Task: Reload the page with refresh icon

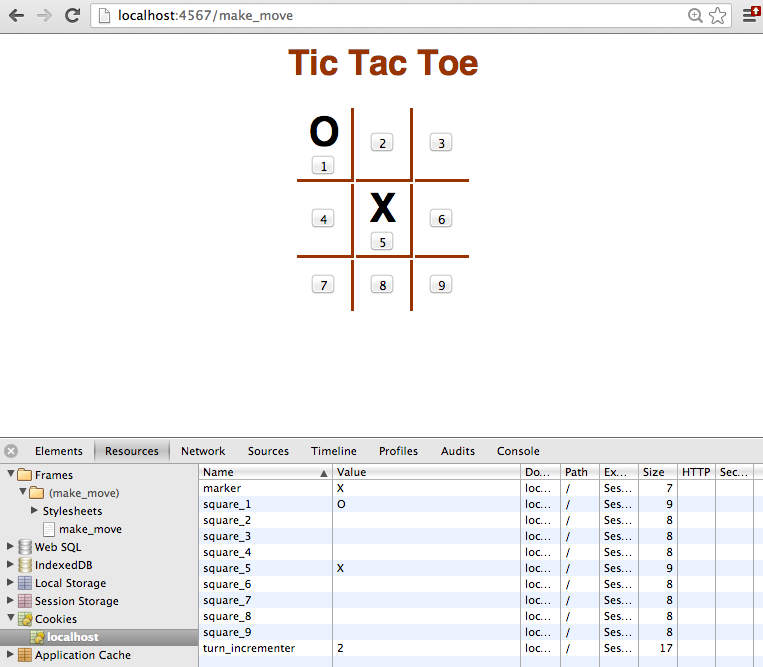Action: [73, 16]
